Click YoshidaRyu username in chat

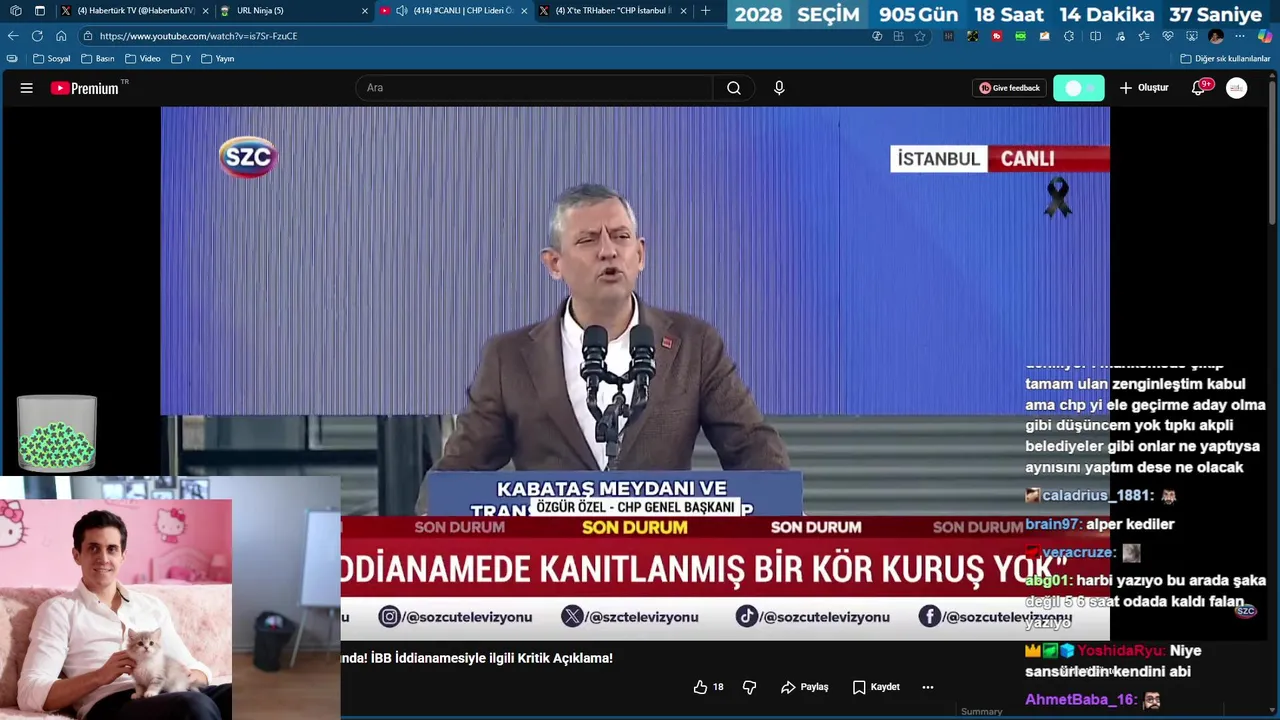[x=1121, y=650]
